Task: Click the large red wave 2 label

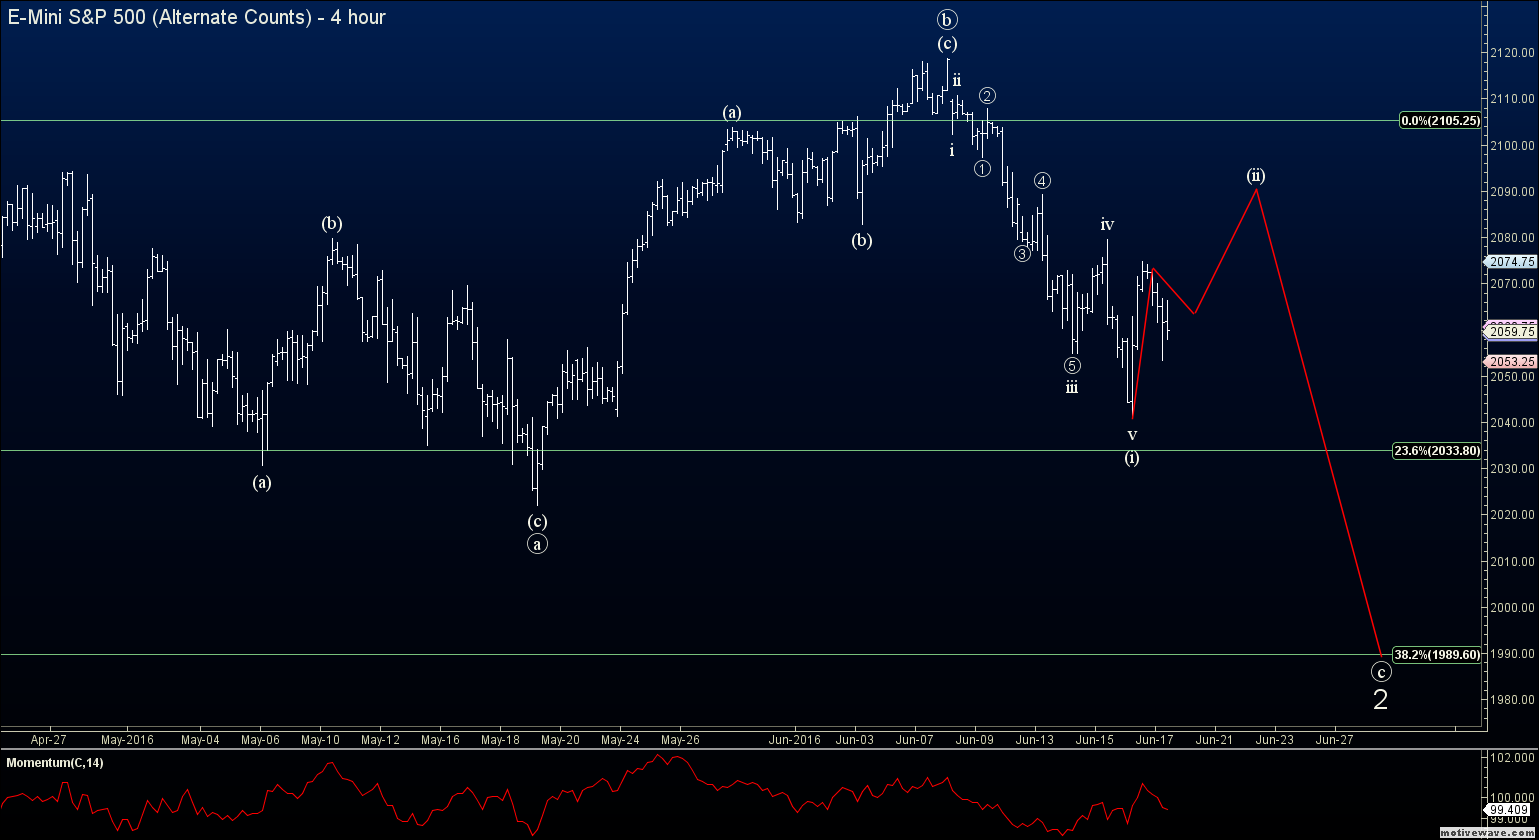Action: pos(1381,700)
